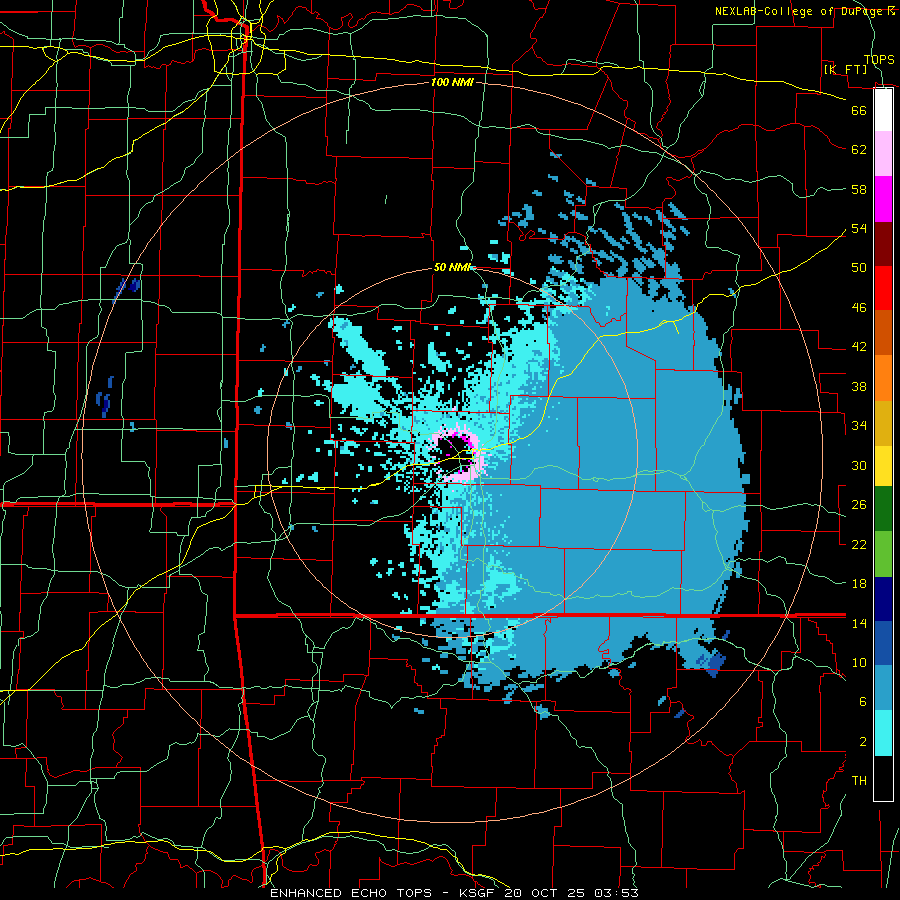
Task: Click the 10 legend scale value
Action: pos(859,663)
